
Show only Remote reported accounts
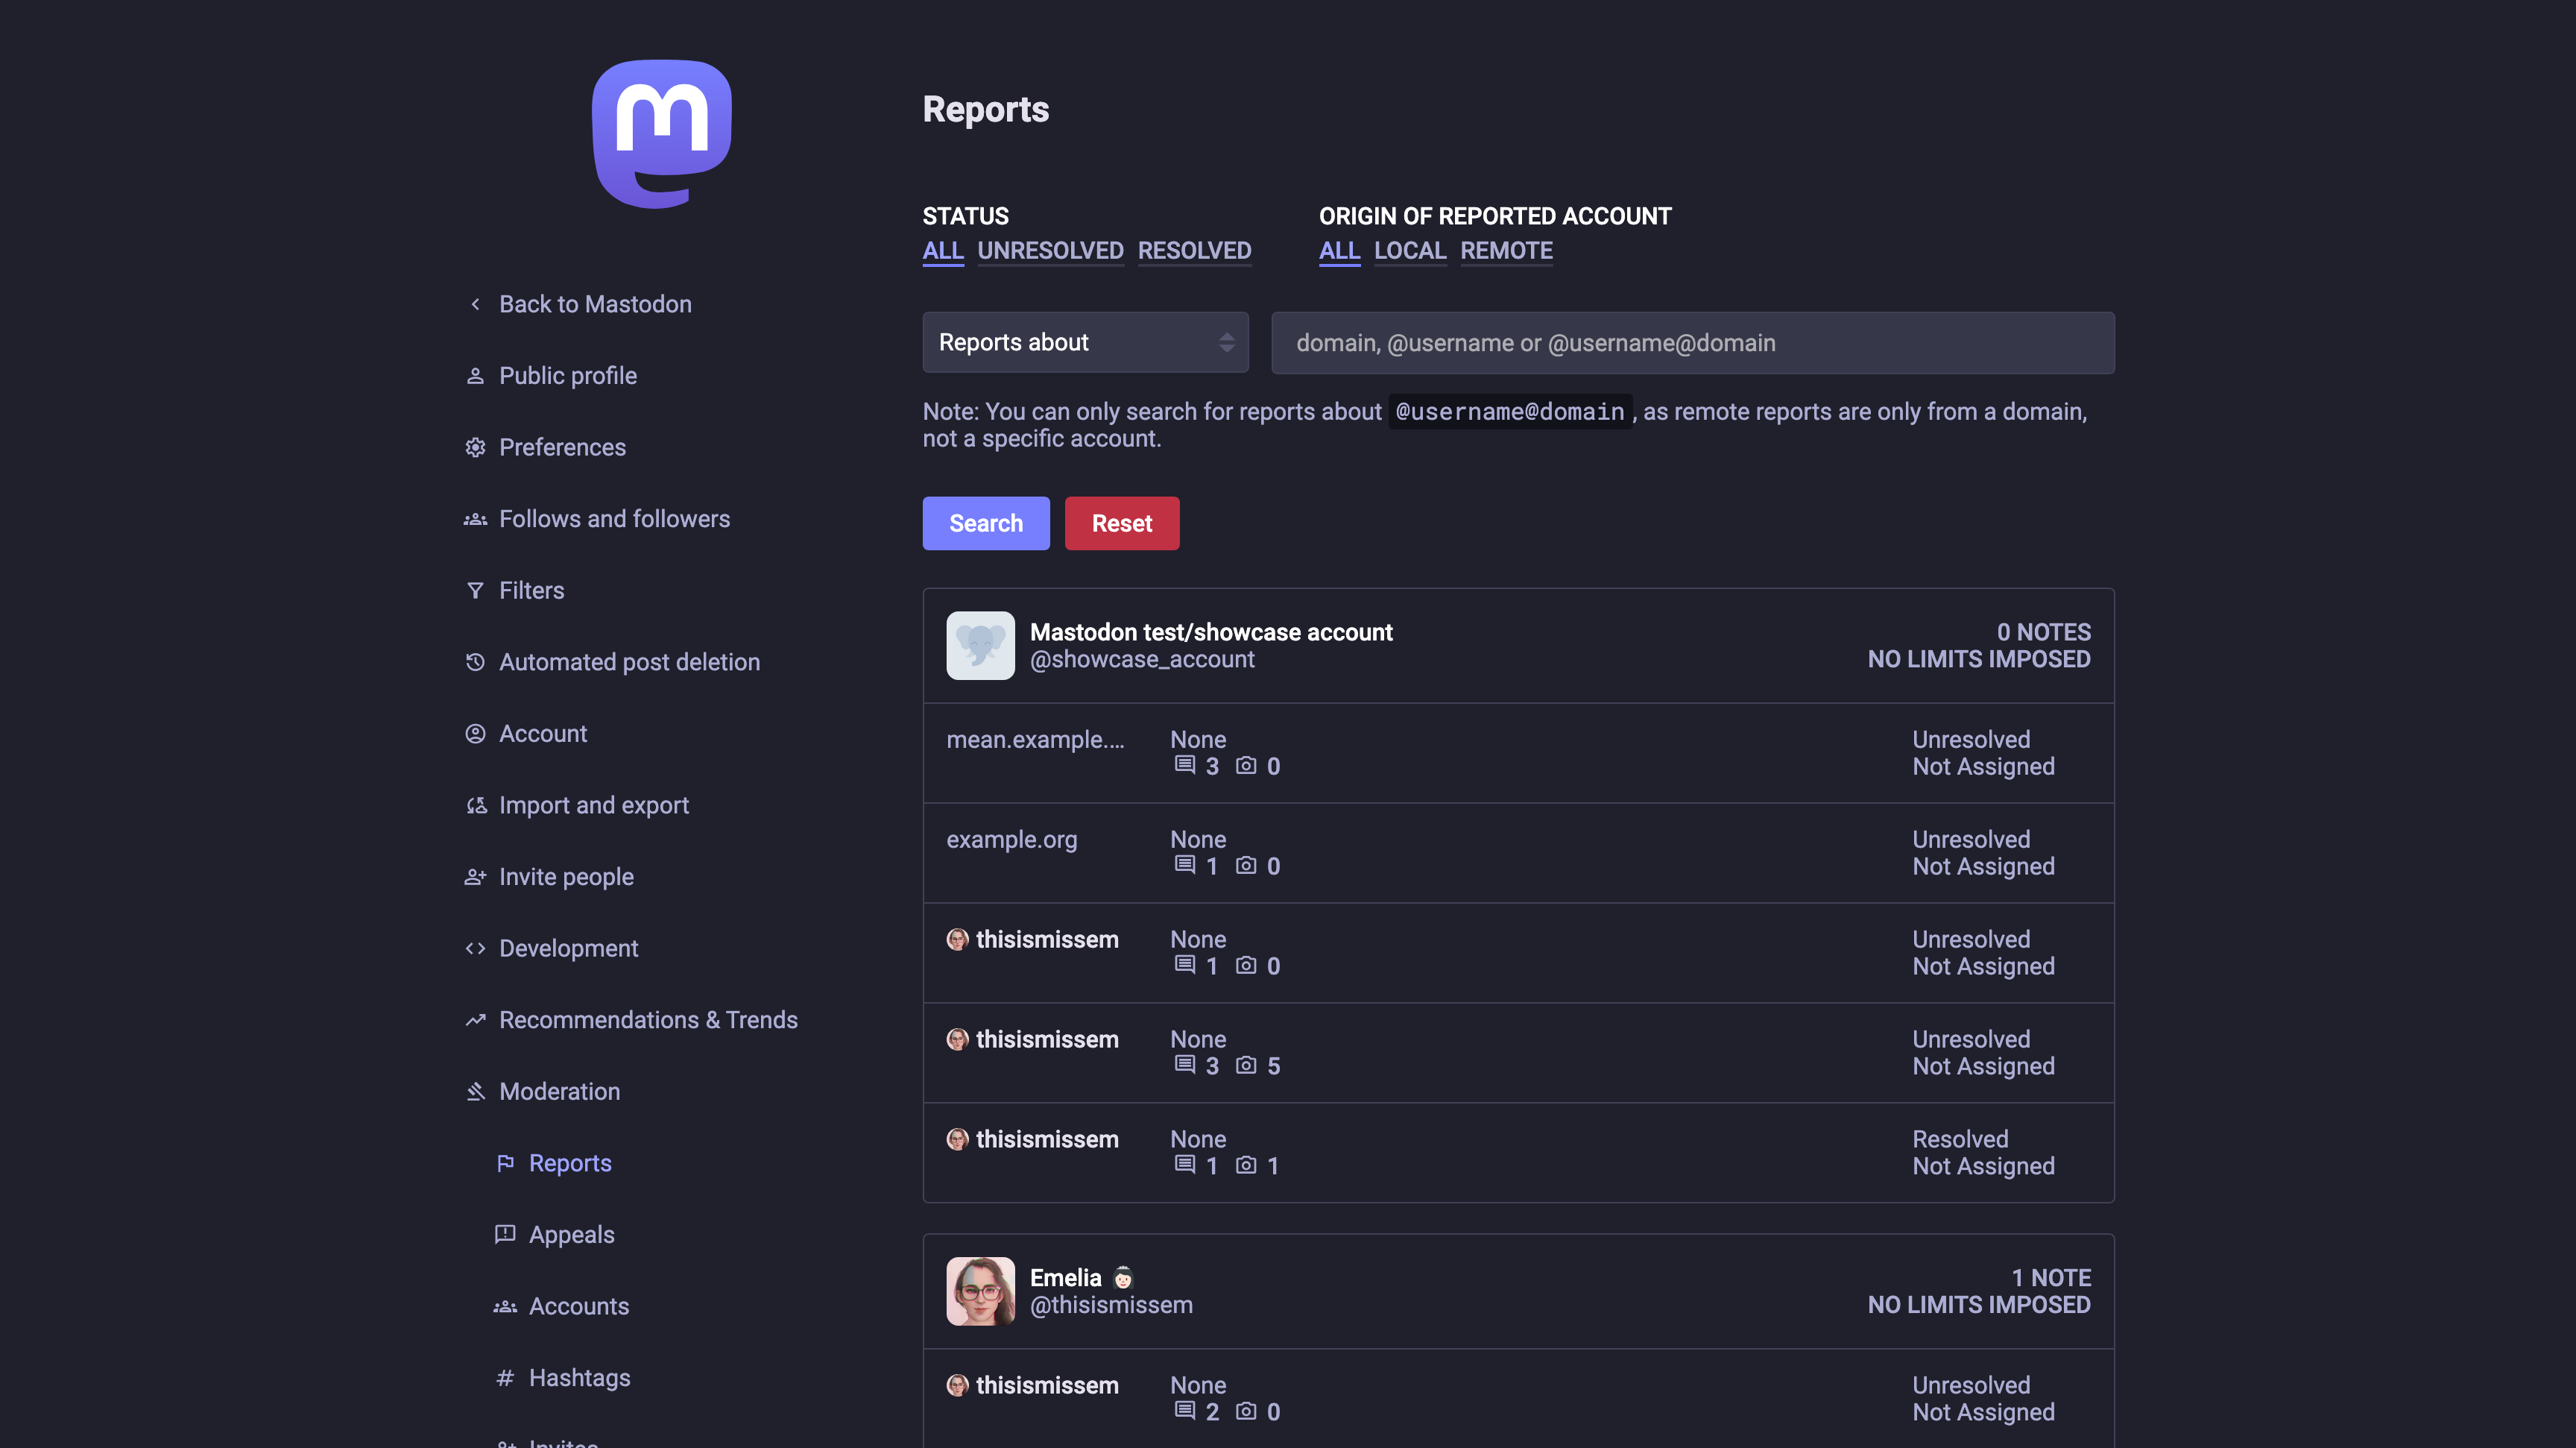[1506, 251]
